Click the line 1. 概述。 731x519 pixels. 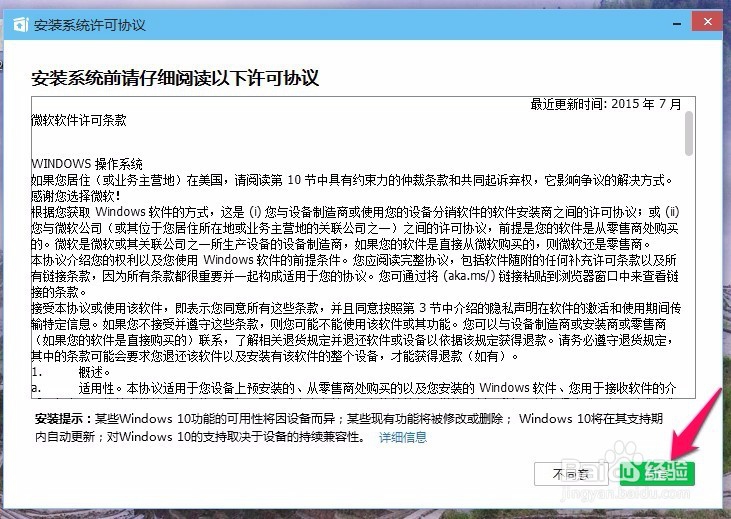coord(71,372)
